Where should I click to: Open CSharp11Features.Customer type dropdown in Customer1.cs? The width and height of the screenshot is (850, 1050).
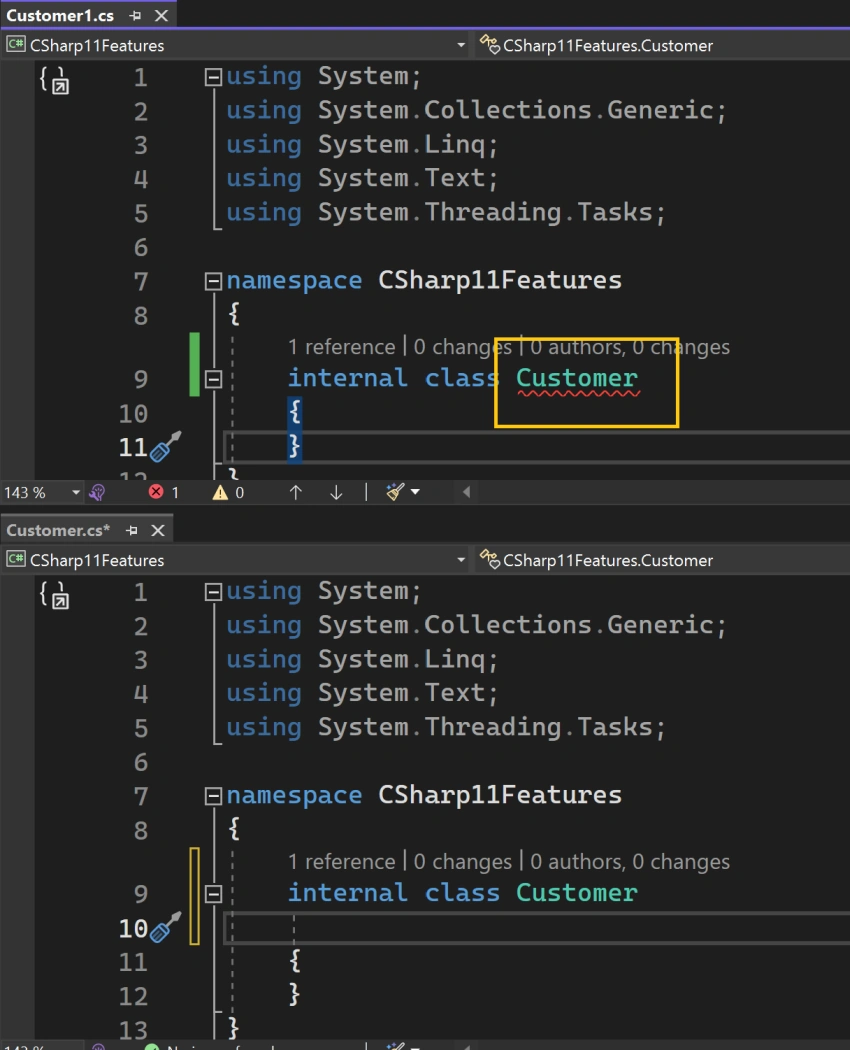click(x=663, y=45)
